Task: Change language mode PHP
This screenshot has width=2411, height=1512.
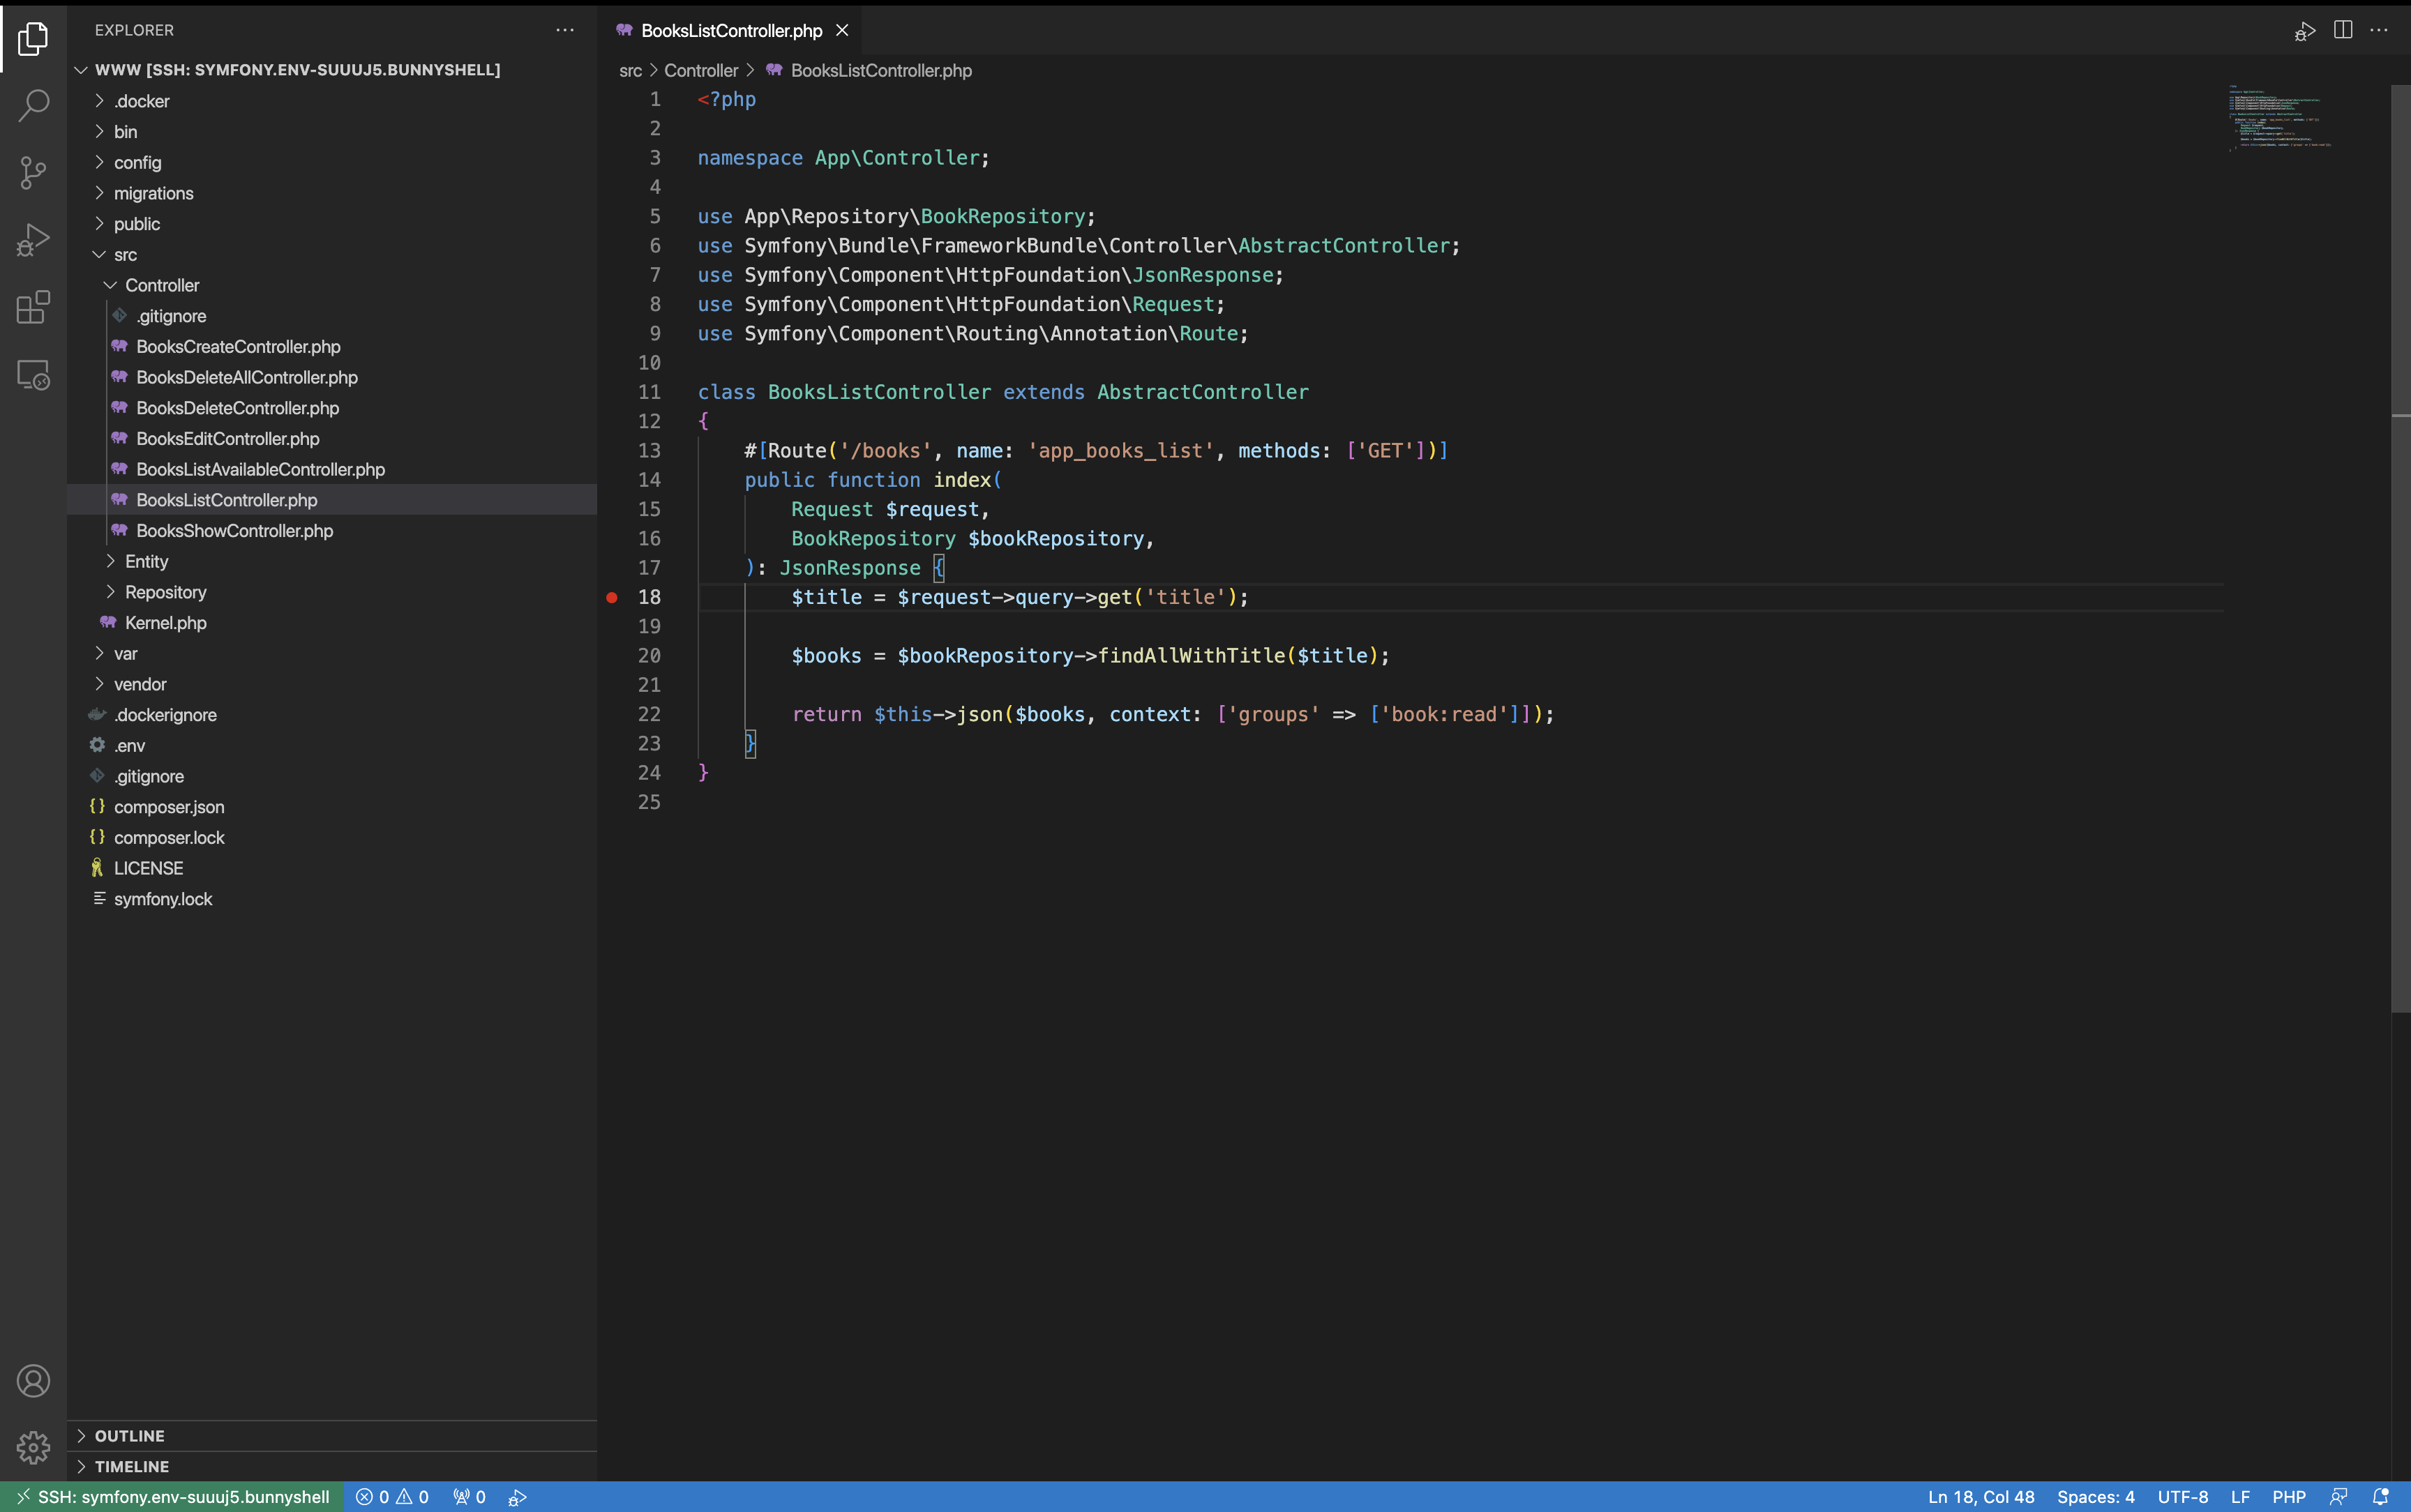Action: click(2289, 1497)
